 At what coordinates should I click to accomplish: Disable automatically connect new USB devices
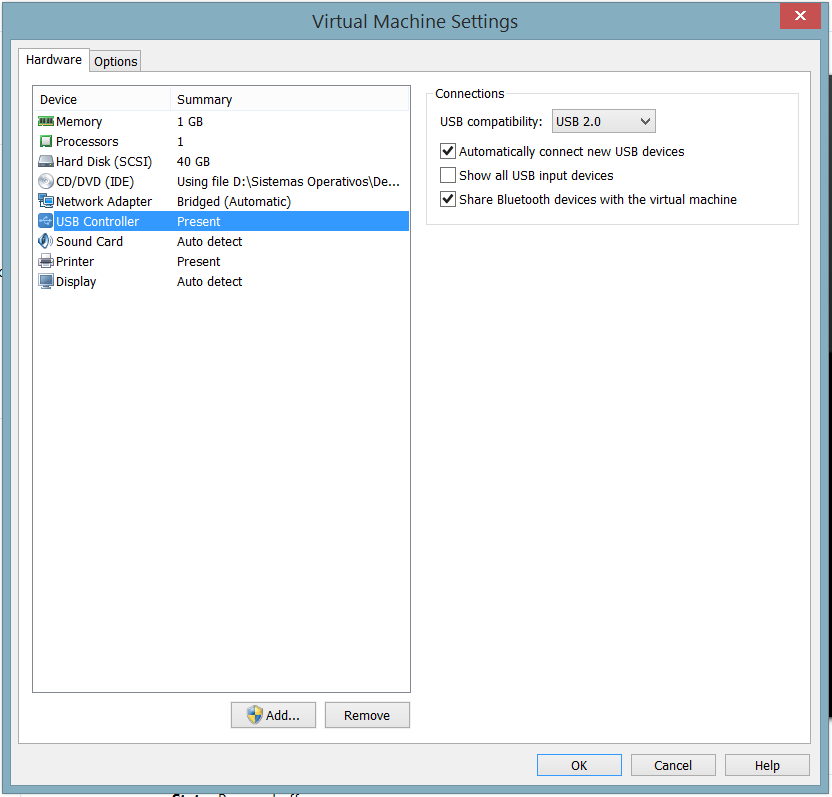pyautogui.click(x=448, y=152)
